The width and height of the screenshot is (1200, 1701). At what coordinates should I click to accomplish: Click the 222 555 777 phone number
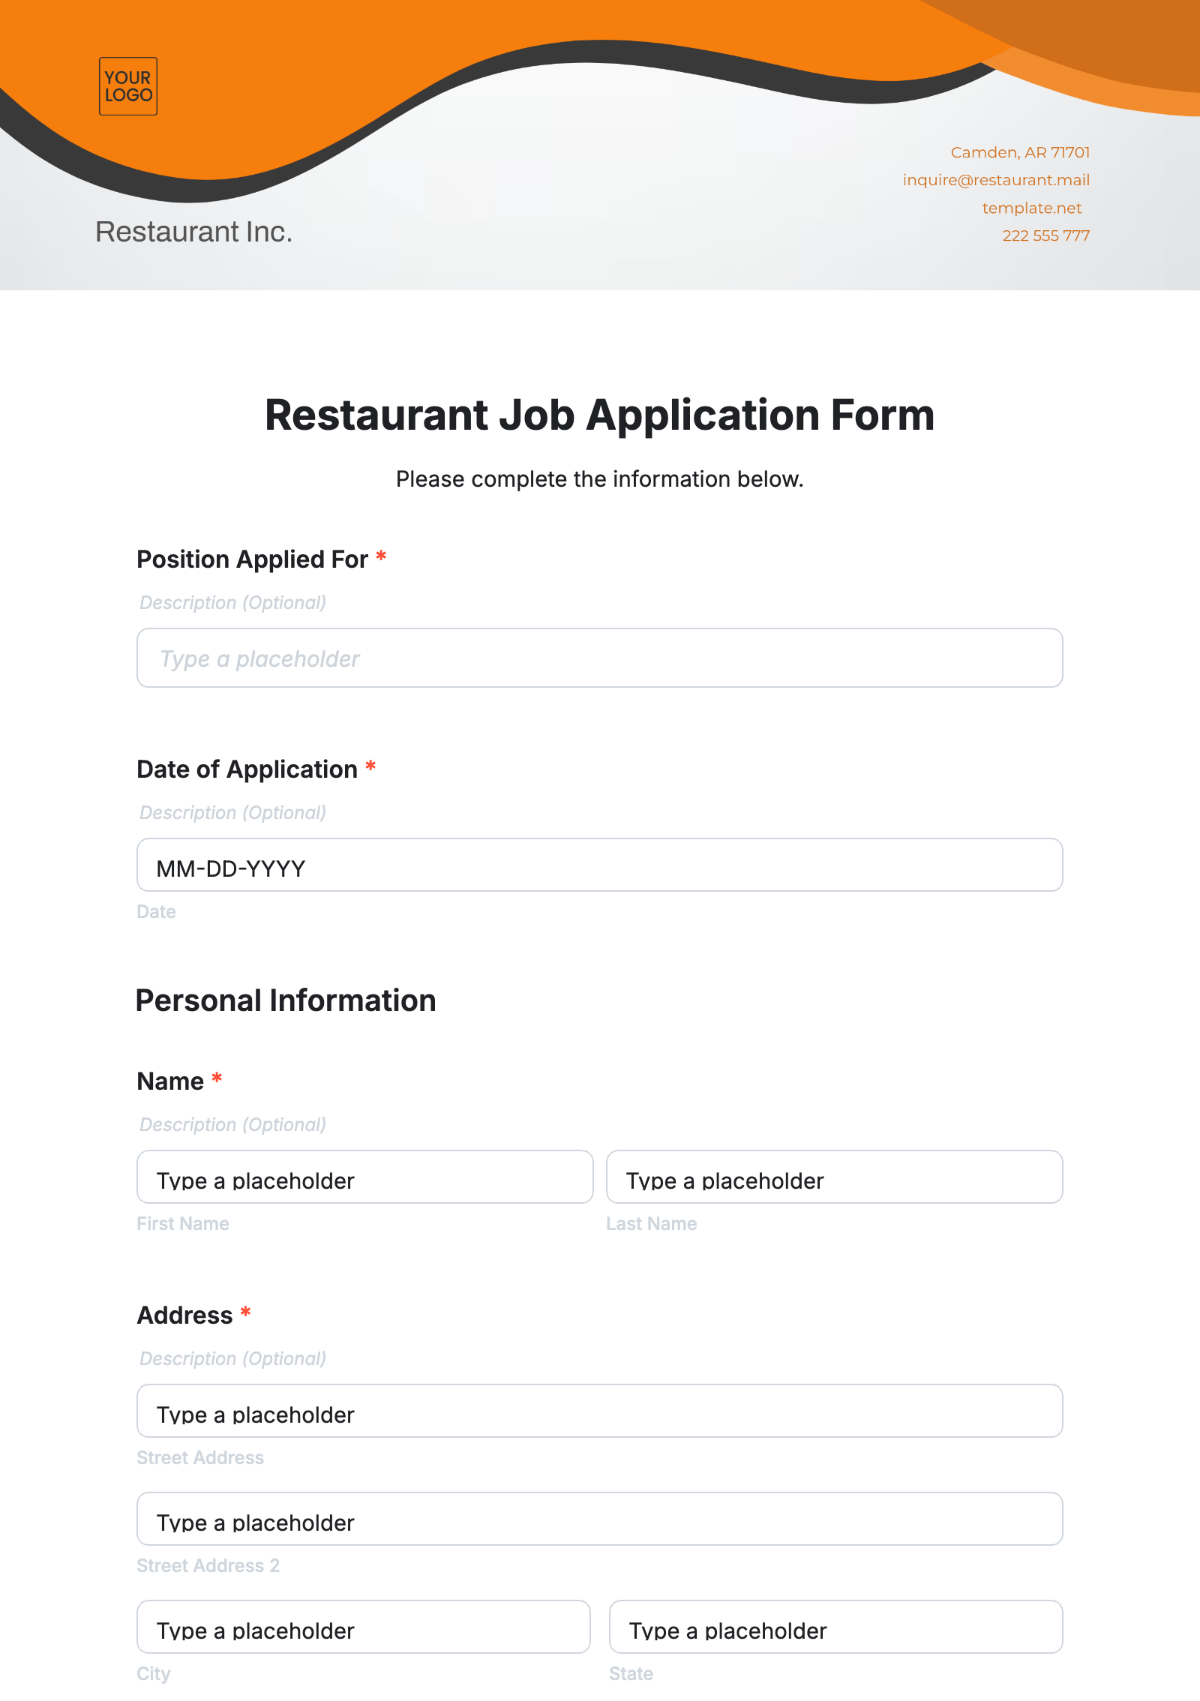1046,236
